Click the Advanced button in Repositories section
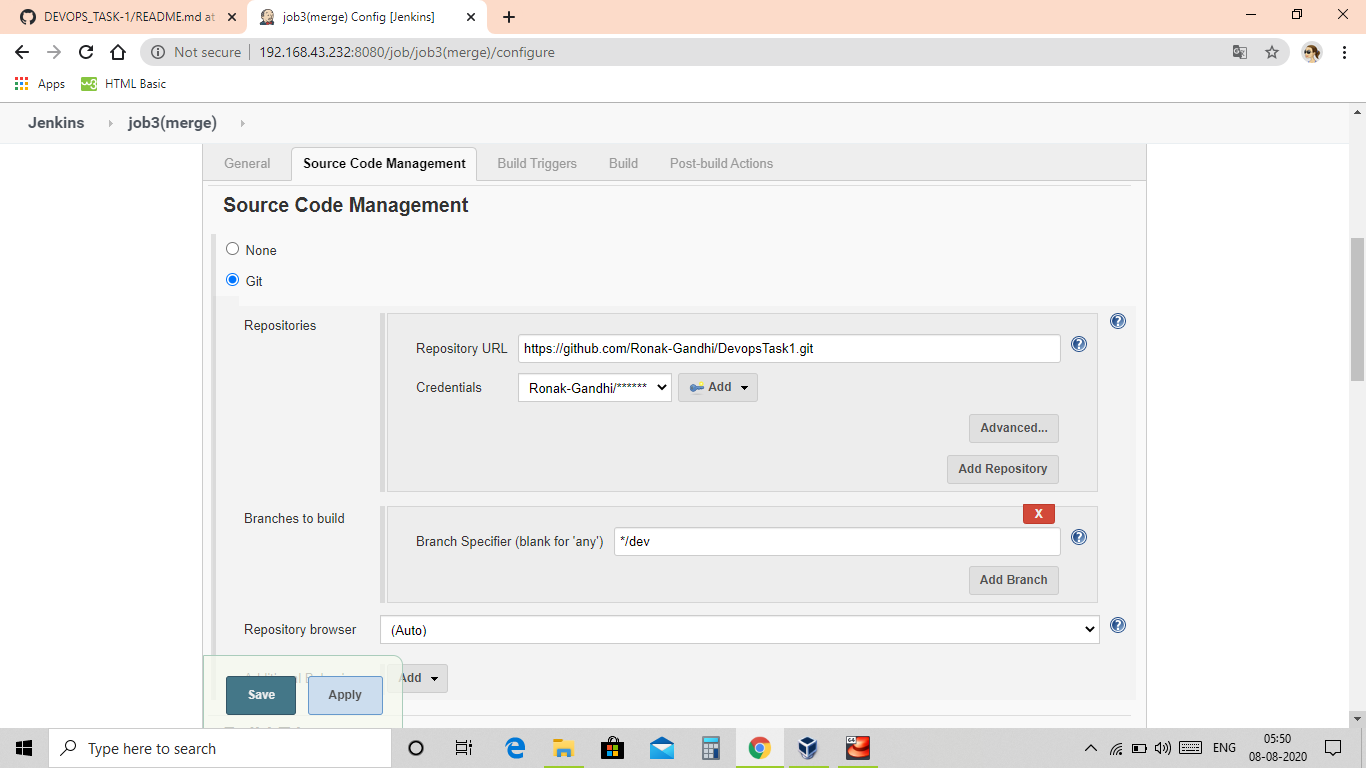The image size is (1366, 768). click(x=1013, y=428)
